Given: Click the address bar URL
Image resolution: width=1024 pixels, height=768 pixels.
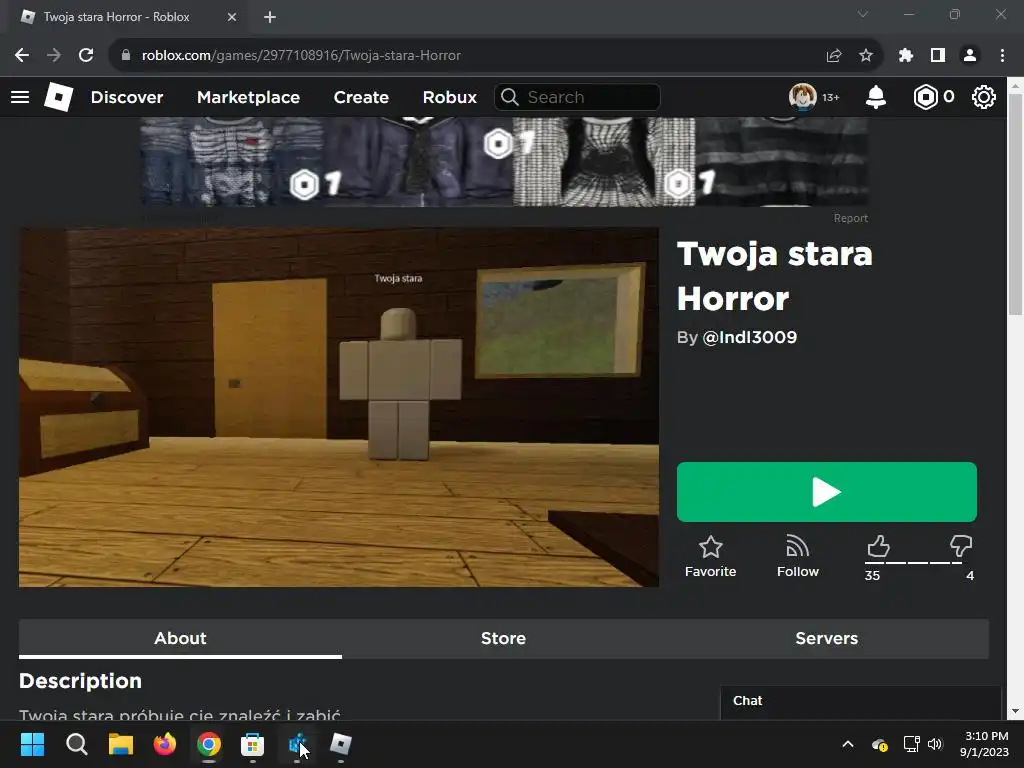Looking at the screenshot, I should click(x=301, y=56).
